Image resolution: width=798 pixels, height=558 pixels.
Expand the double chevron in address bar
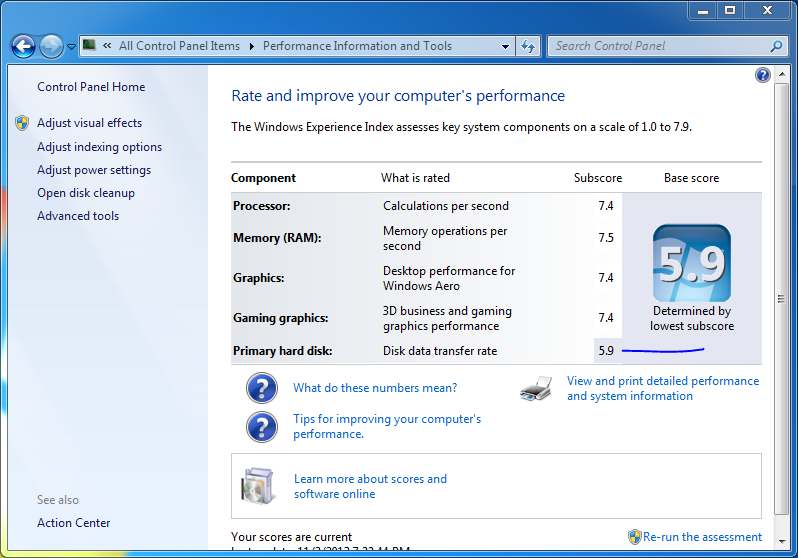pyautogui.click(x=107, y=46)
